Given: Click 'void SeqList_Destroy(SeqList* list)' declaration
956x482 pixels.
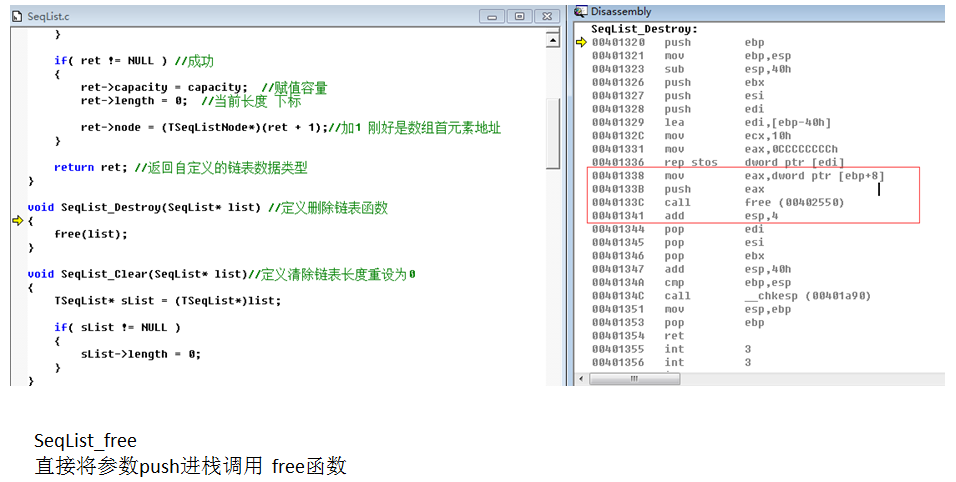Looking at the screenshot, I should coord(144,207).
